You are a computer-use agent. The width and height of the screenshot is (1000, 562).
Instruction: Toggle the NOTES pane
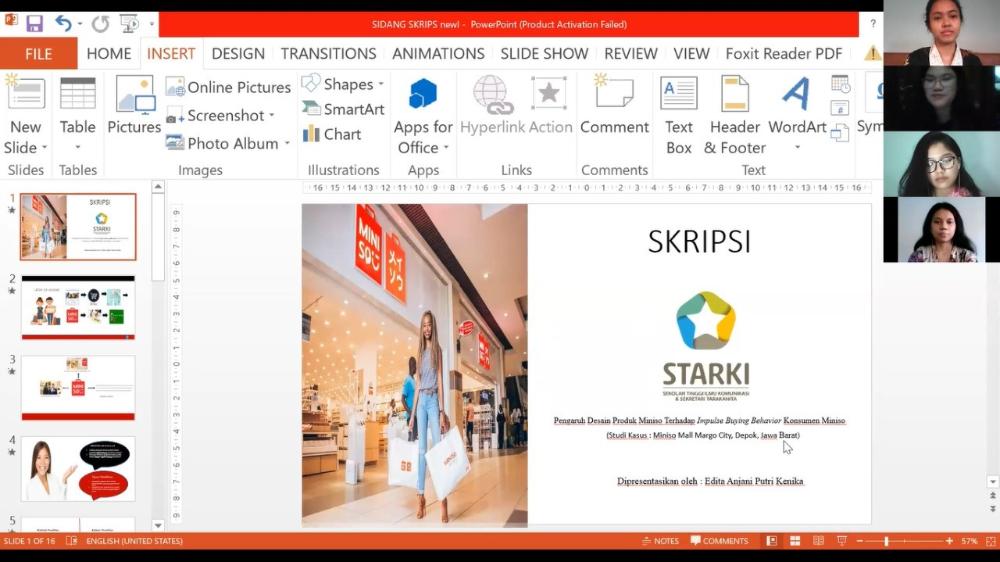pyautogui.click(x=660, y=541)
